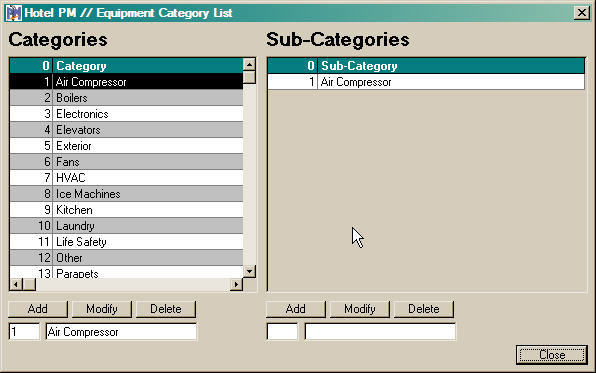Click the Close button

coord(552,355)
